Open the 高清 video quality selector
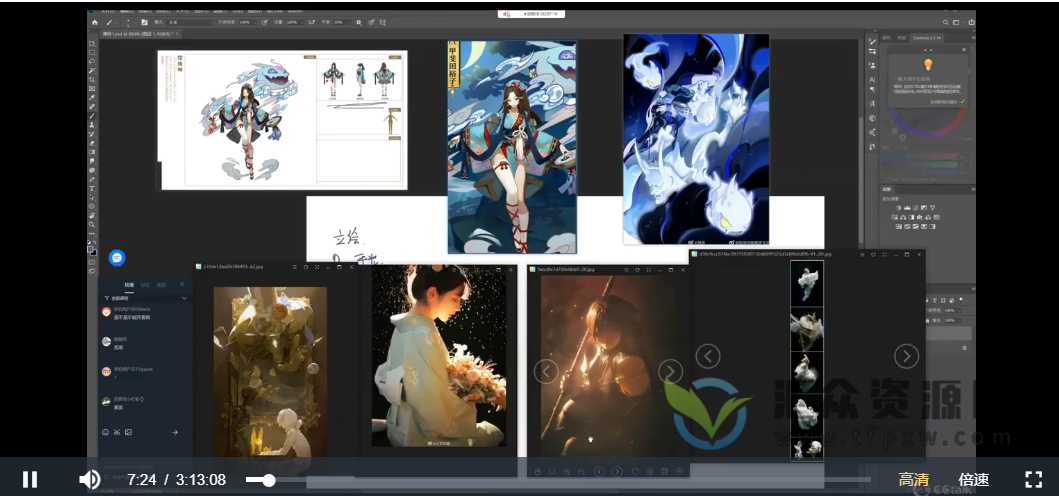The width and height of the screenshot is (1059, 496). 914,479
